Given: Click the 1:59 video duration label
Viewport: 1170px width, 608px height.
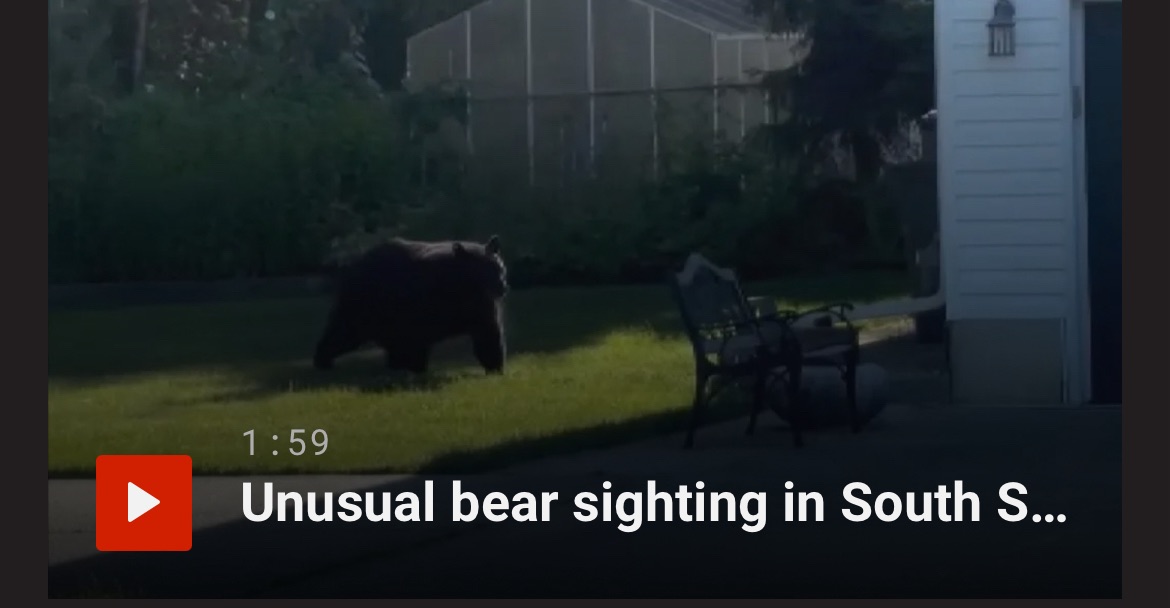Looking at the screenshot, I should (286, 442).
